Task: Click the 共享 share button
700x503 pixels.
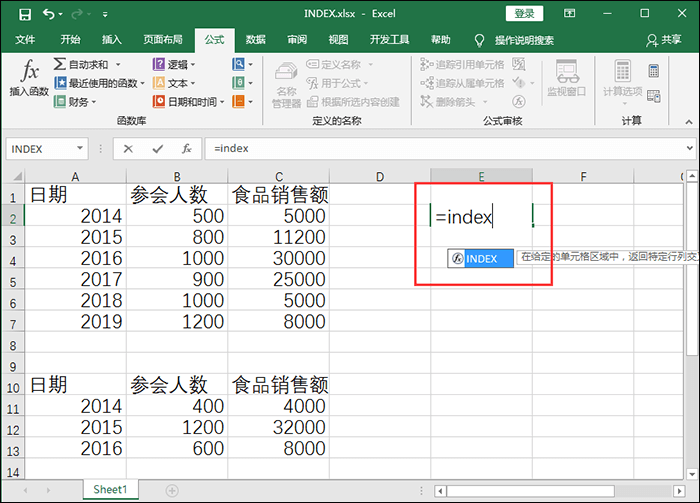Action: 664,40
